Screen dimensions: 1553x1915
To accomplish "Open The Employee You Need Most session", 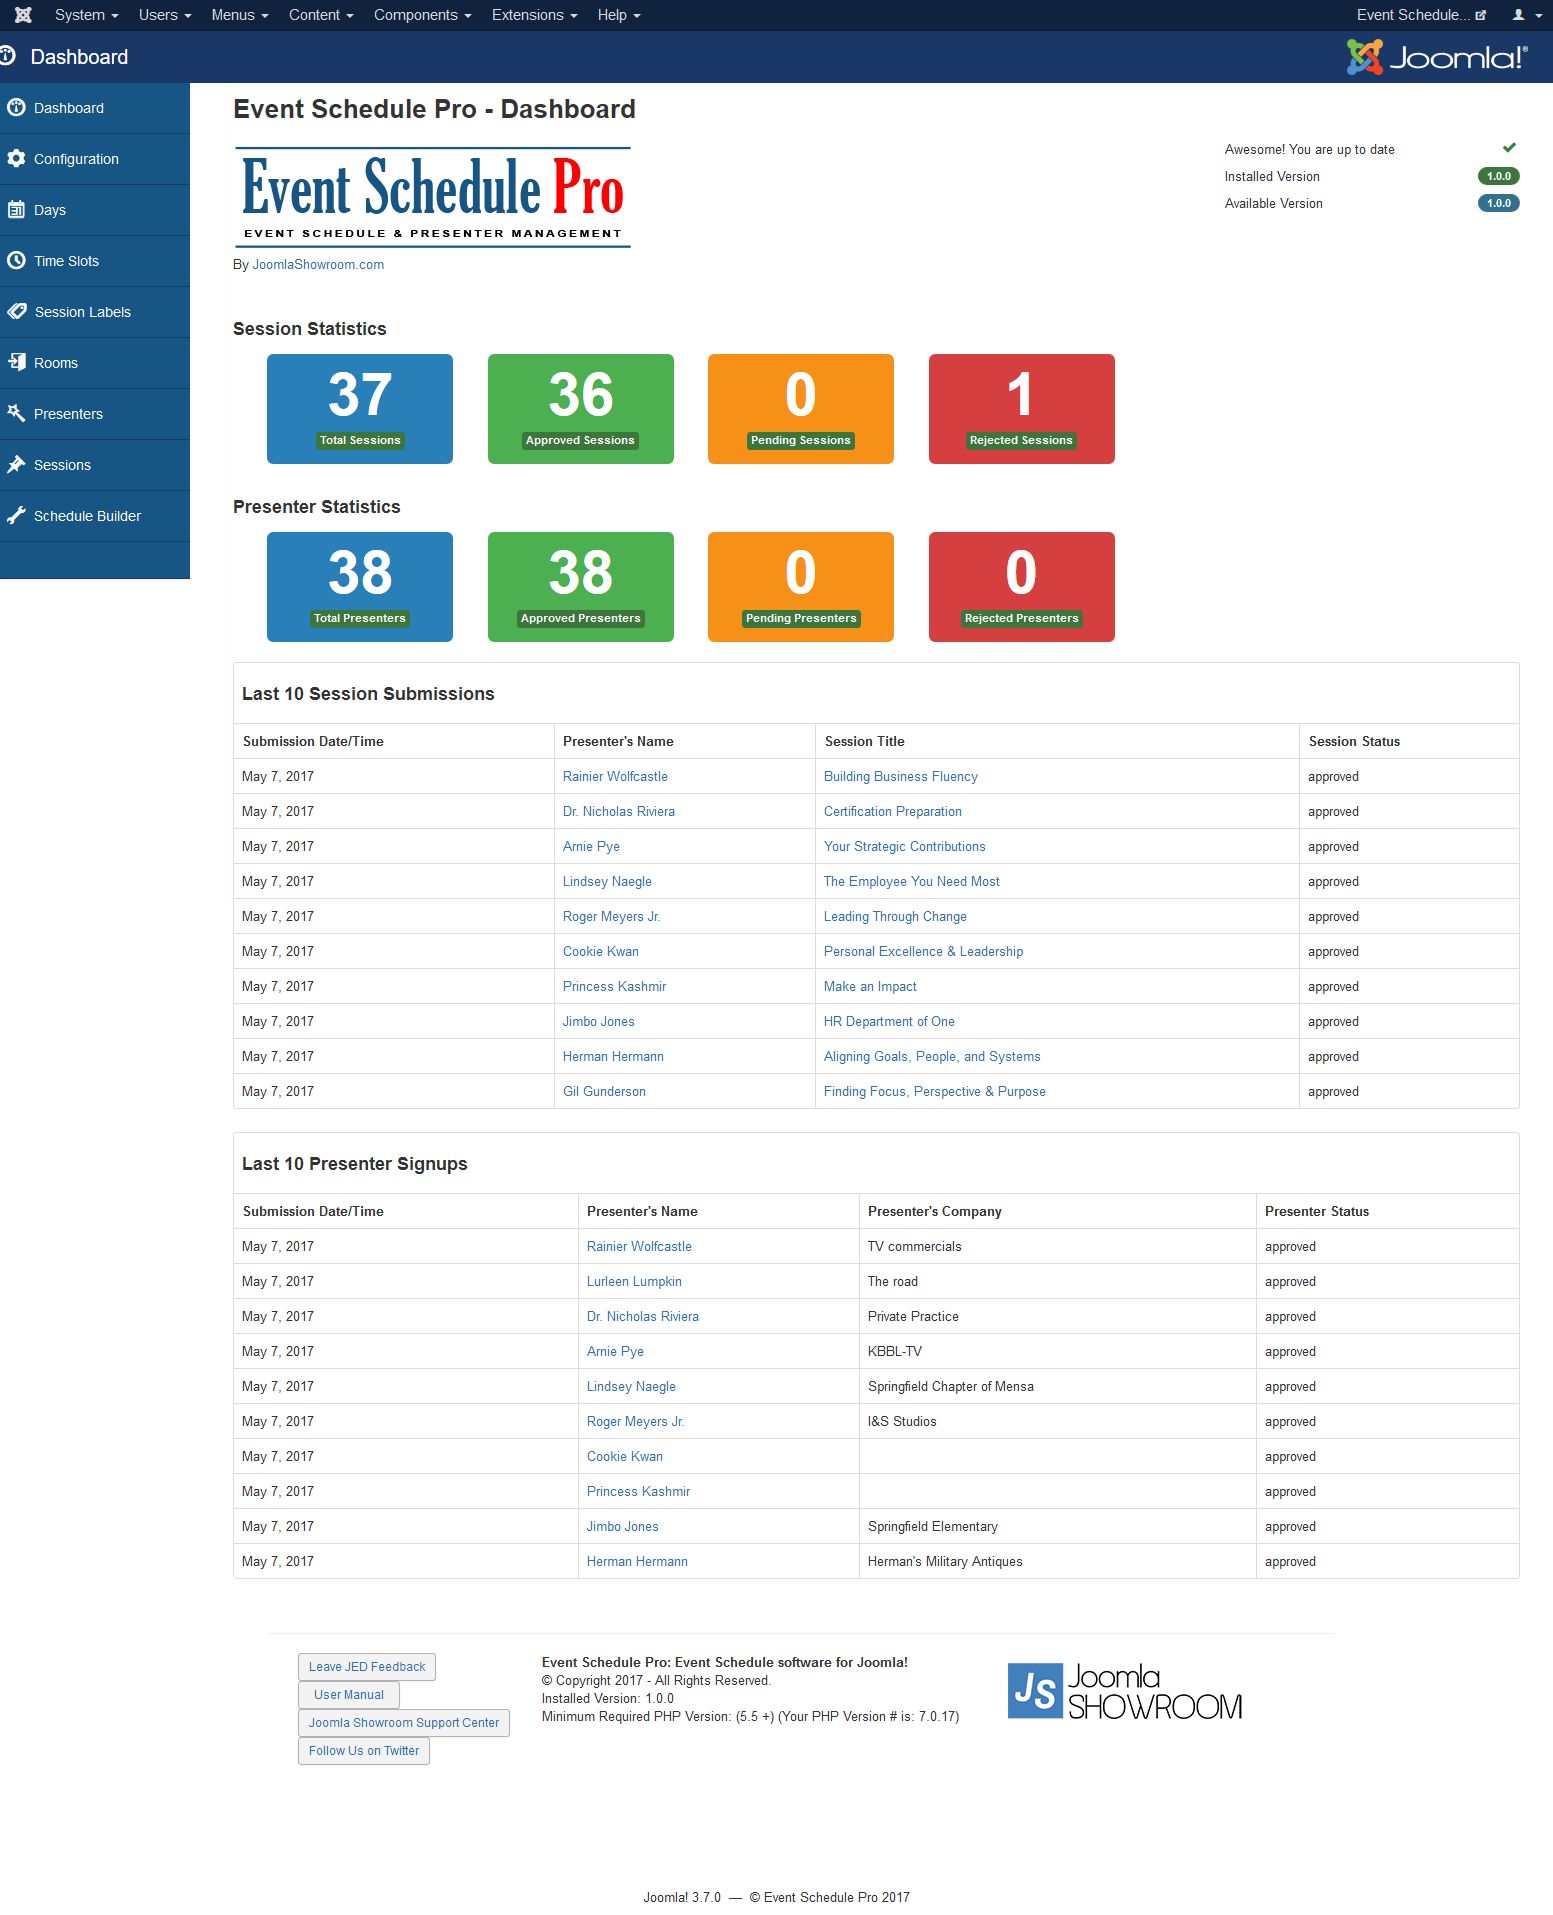I will click(x=912, y=882).
